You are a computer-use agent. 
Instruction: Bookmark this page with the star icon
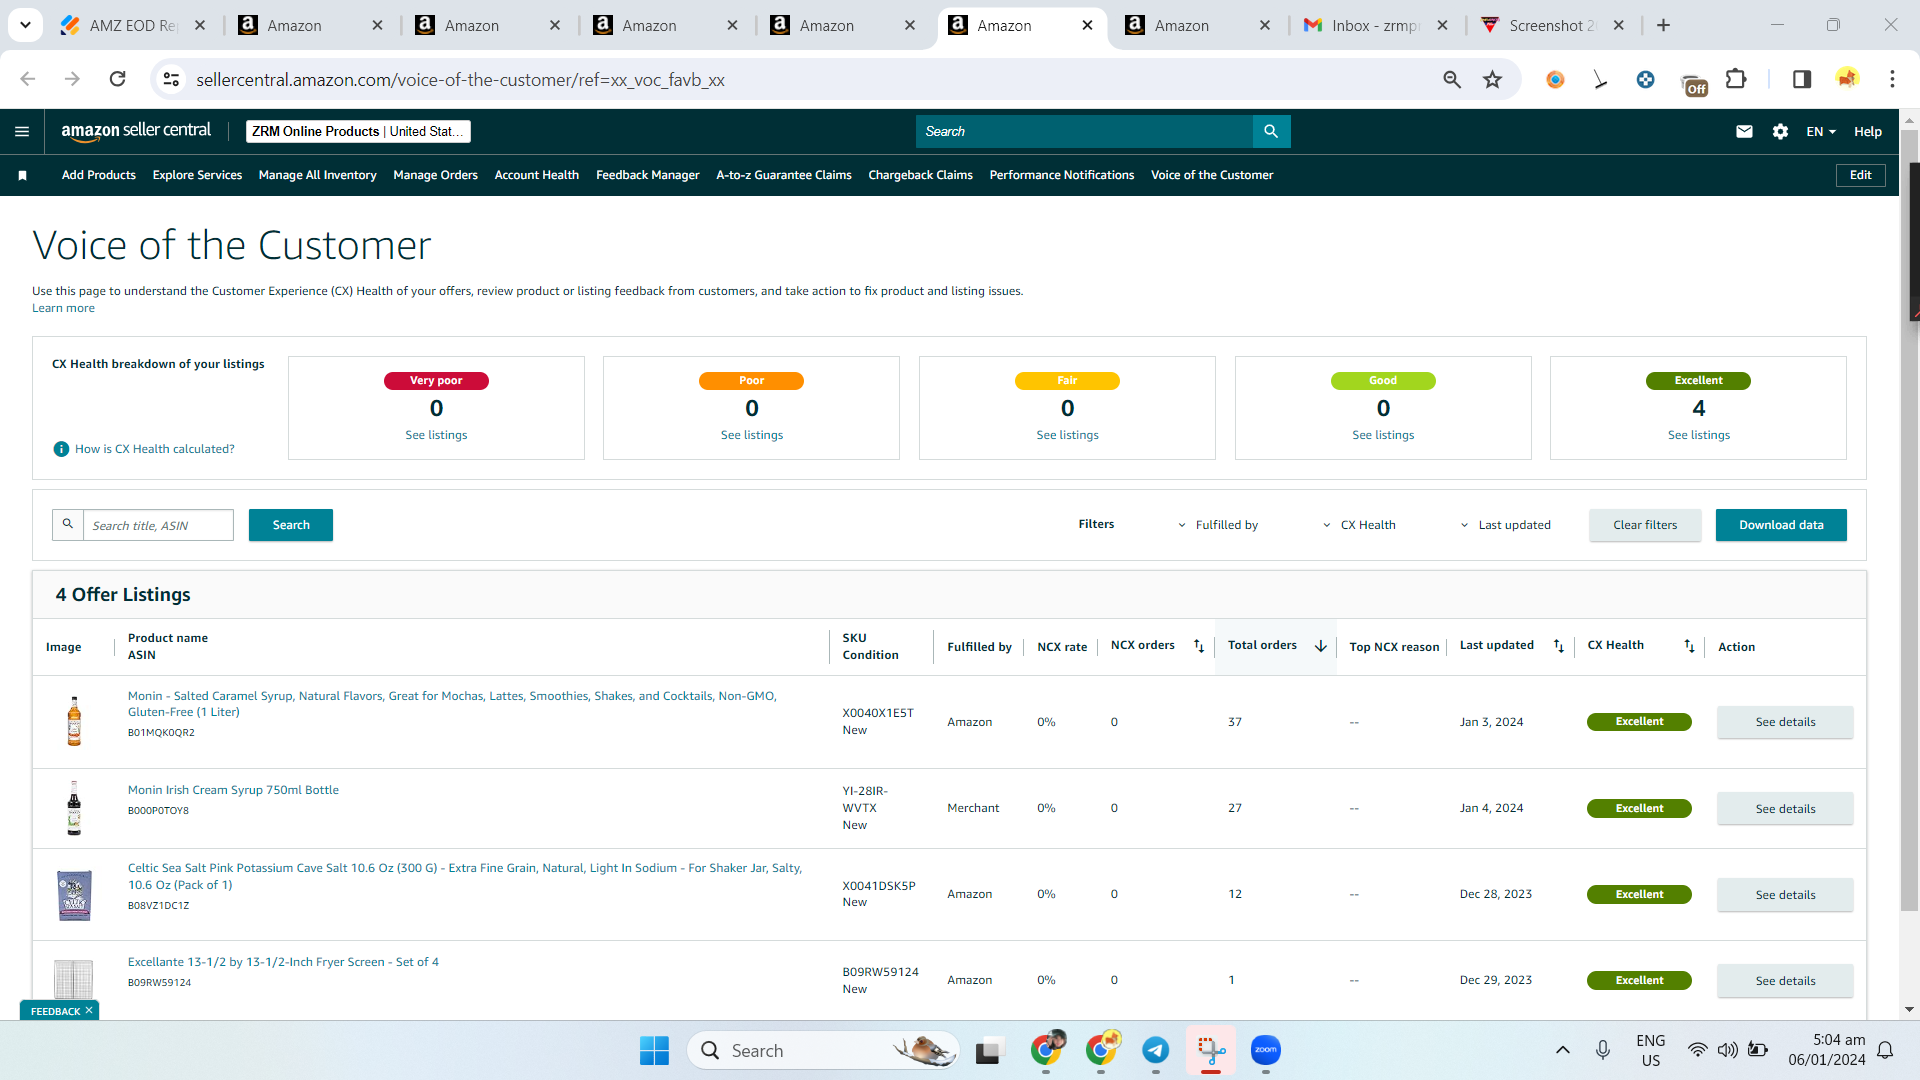click(1492, 79)
